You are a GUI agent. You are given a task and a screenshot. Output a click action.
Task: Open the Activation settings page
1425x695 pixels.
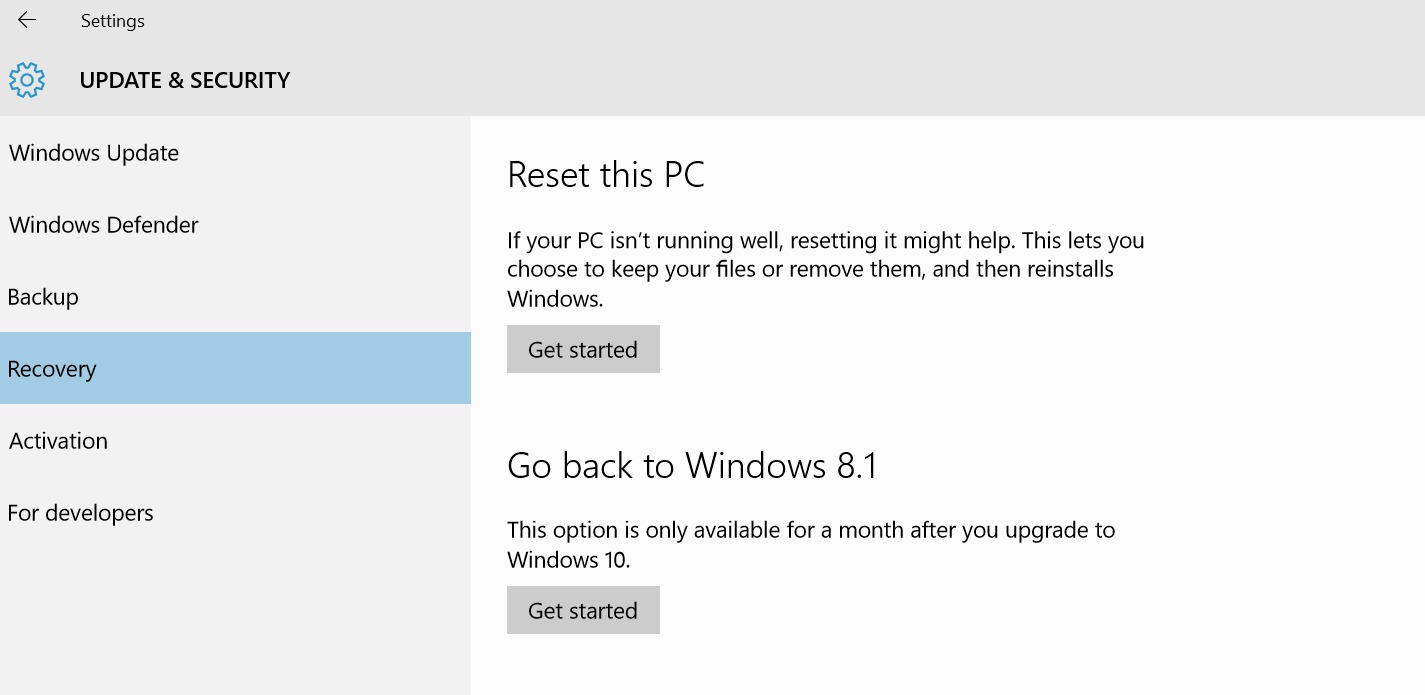click(x=58, y=441)
